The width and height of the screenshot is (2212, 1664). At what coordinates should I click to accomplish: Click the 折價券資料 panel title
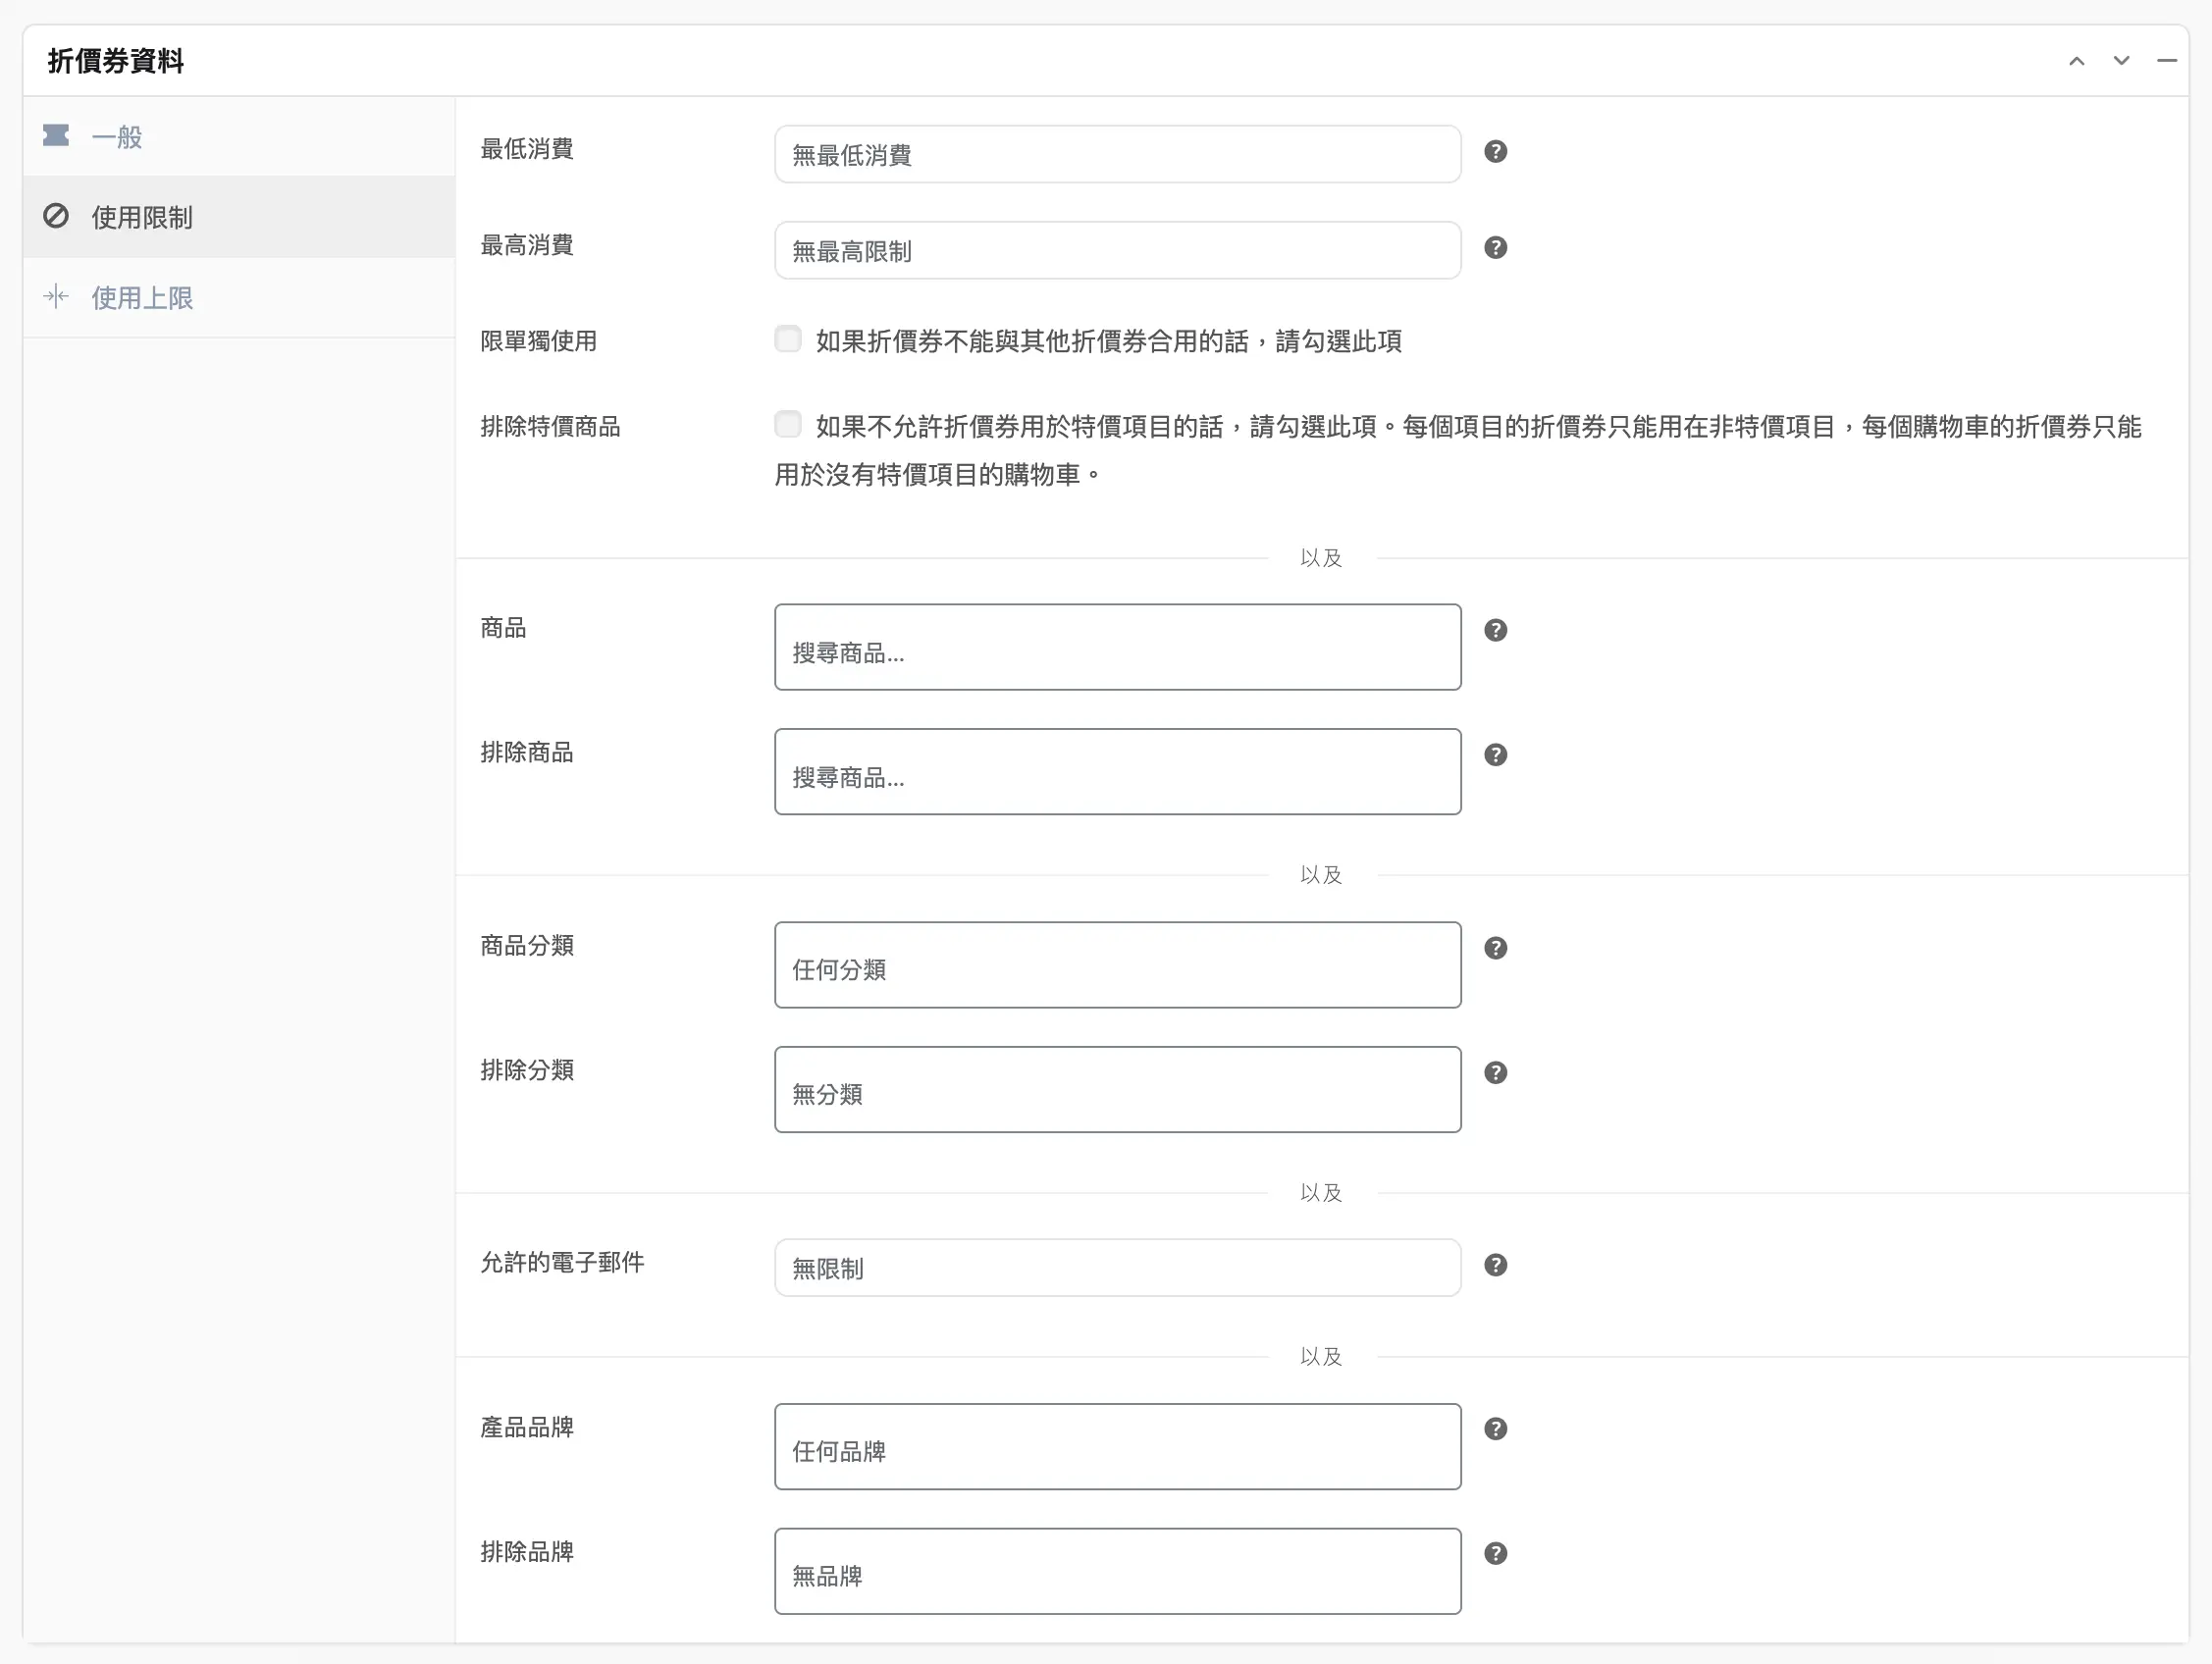click(x=116, y=61)
